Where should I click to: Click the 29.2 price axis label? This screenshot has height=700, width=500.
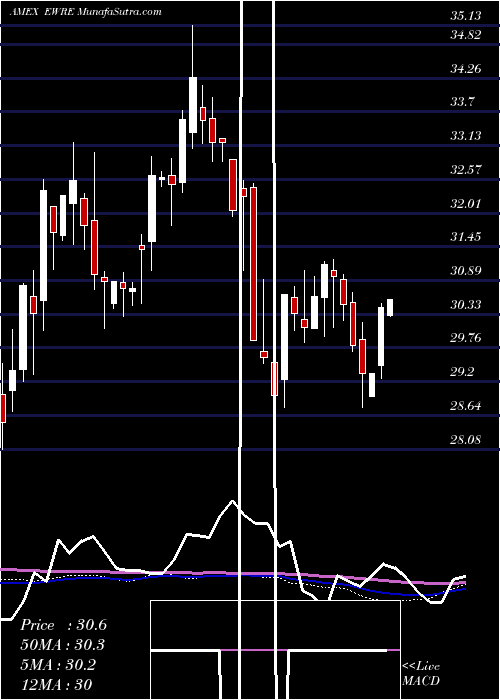pyautogui.click(x=462, y=371)
